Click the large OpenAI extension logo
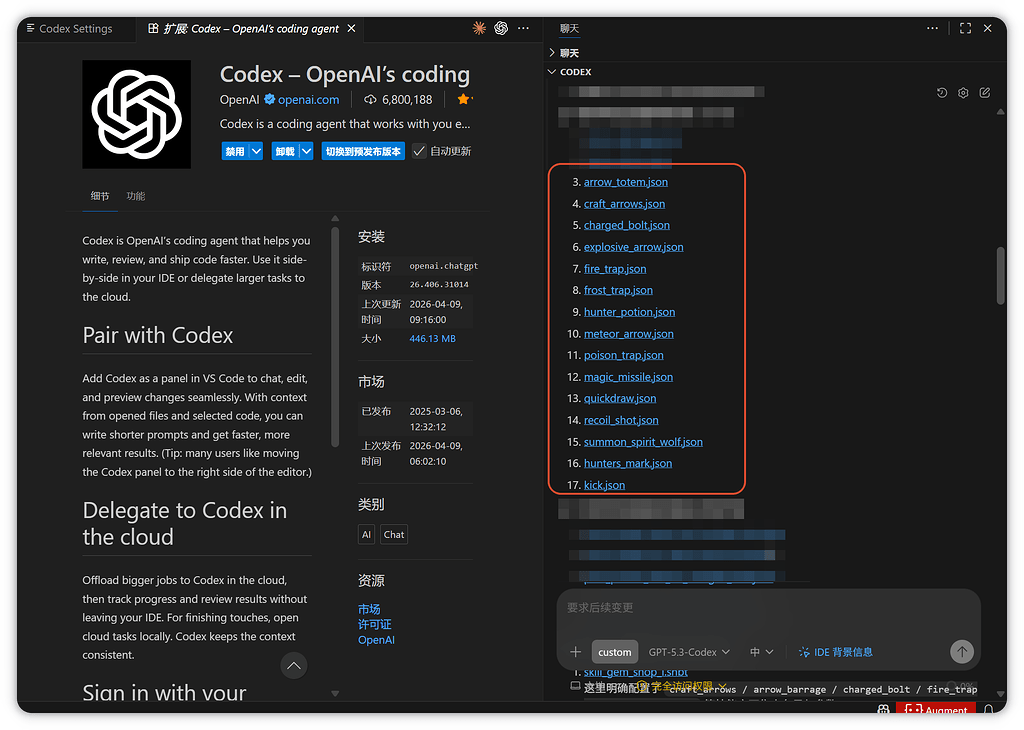The image size is (1024, 730). pyautogui.click(x=136, y=114)
